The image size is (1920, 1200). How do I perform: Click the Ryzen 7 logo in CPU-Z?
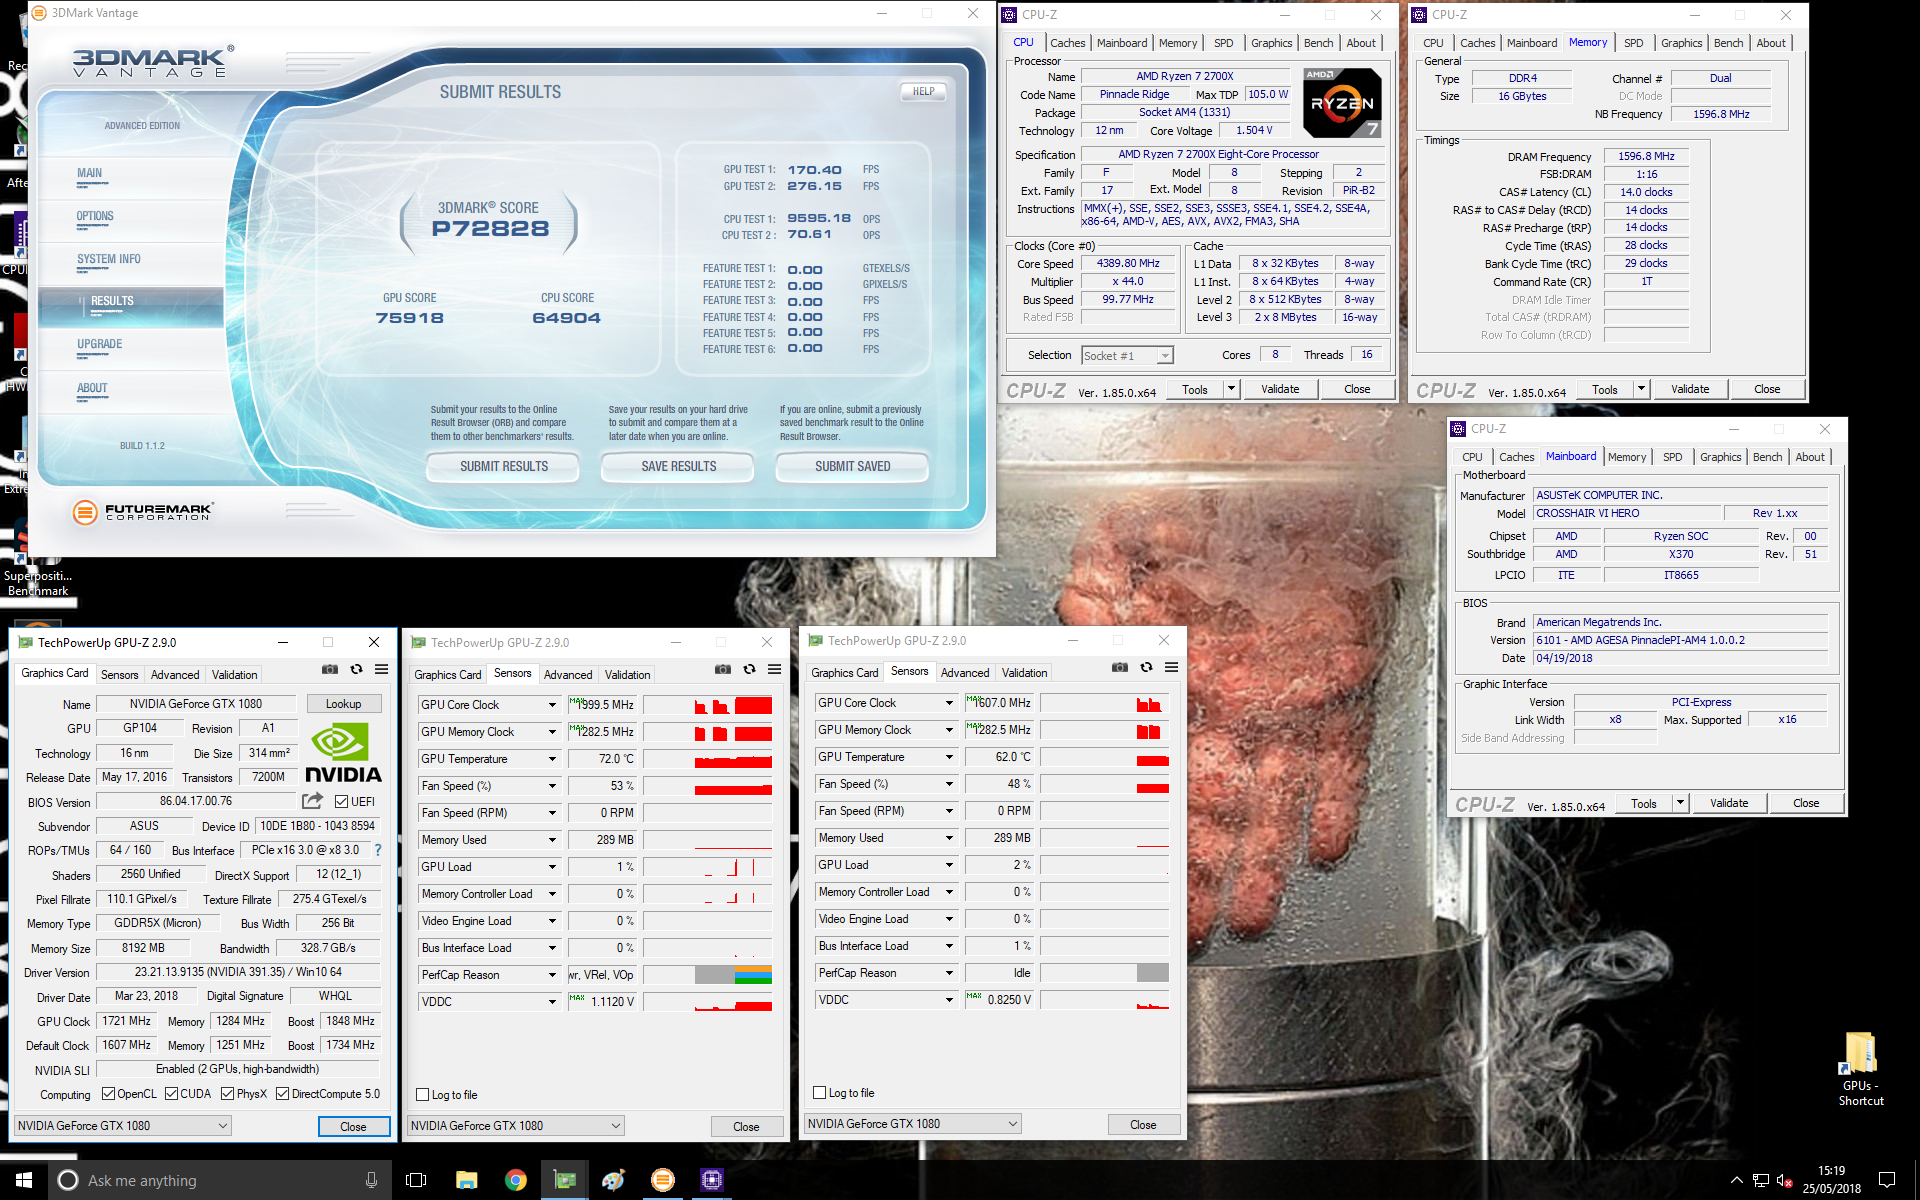tap(1342, 102)
